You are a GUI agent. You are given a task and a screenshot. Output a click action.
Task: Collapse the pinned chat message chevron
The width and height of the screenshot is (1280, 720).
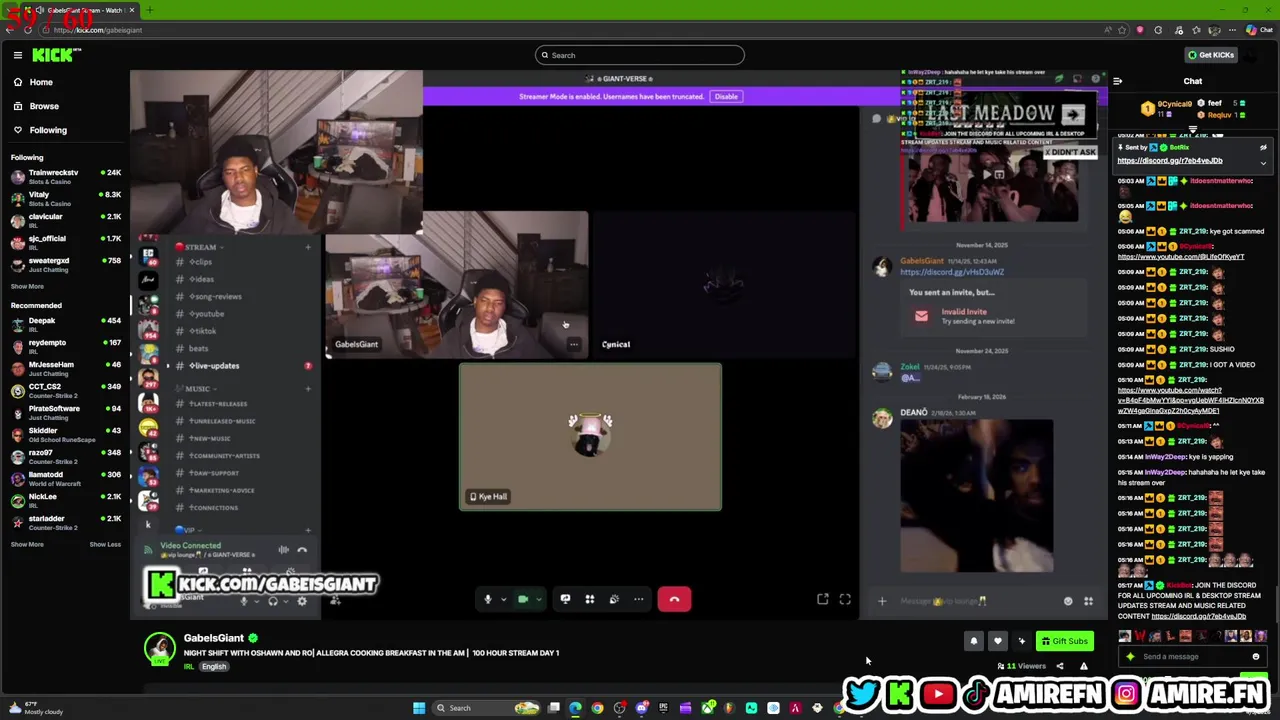(x=1263, y=162)
